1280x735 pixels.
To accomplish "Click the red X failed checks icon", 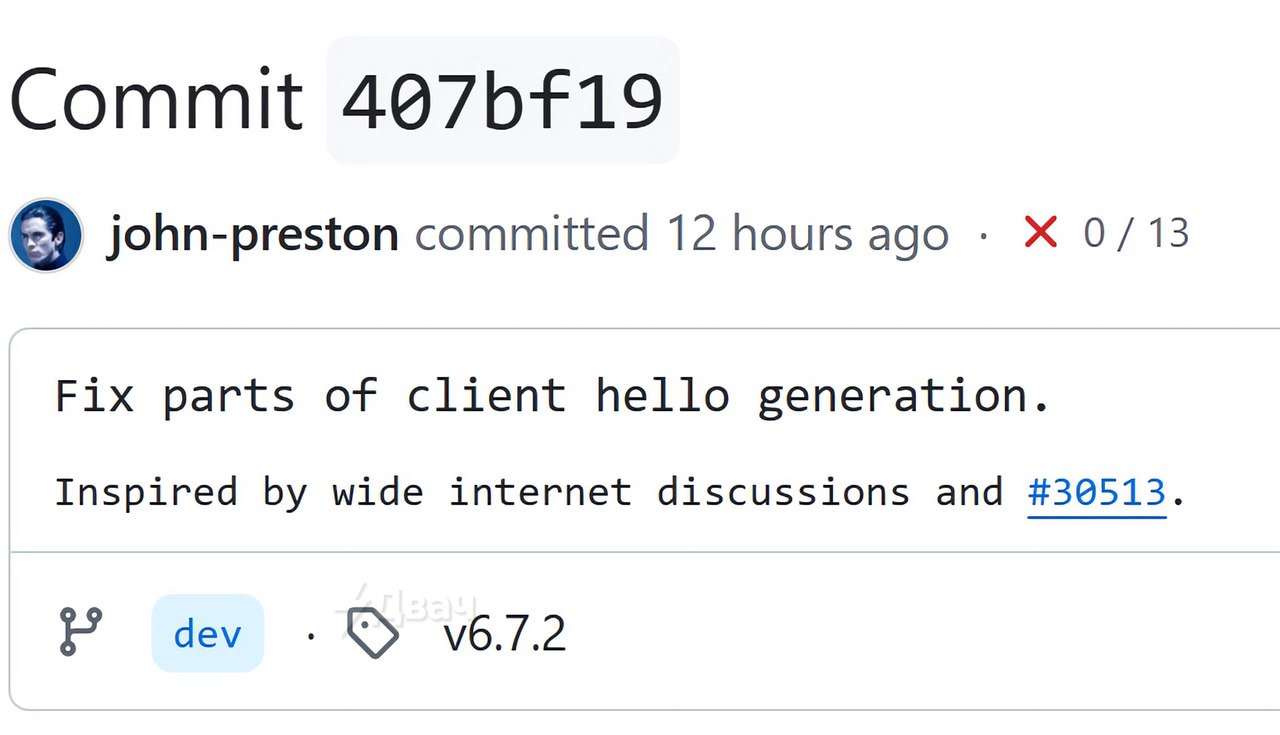I will click(x=1040, y=233).
